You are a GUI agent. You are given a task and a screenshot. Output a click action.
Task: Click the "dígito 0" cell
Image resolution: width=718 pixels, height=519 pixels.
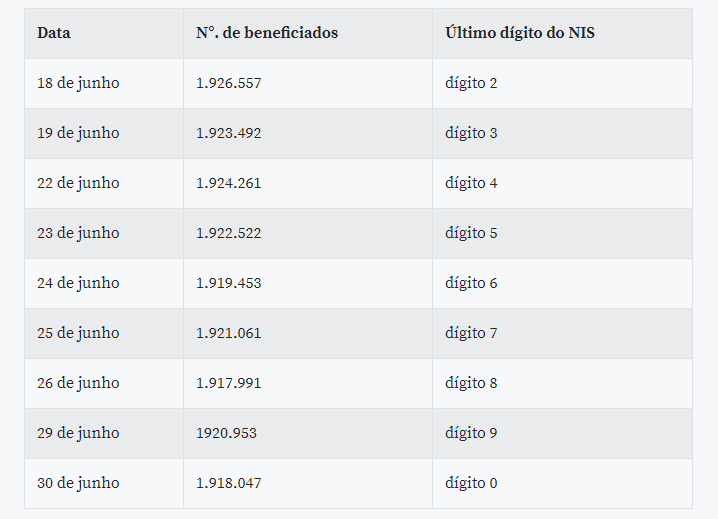[471, 483]
